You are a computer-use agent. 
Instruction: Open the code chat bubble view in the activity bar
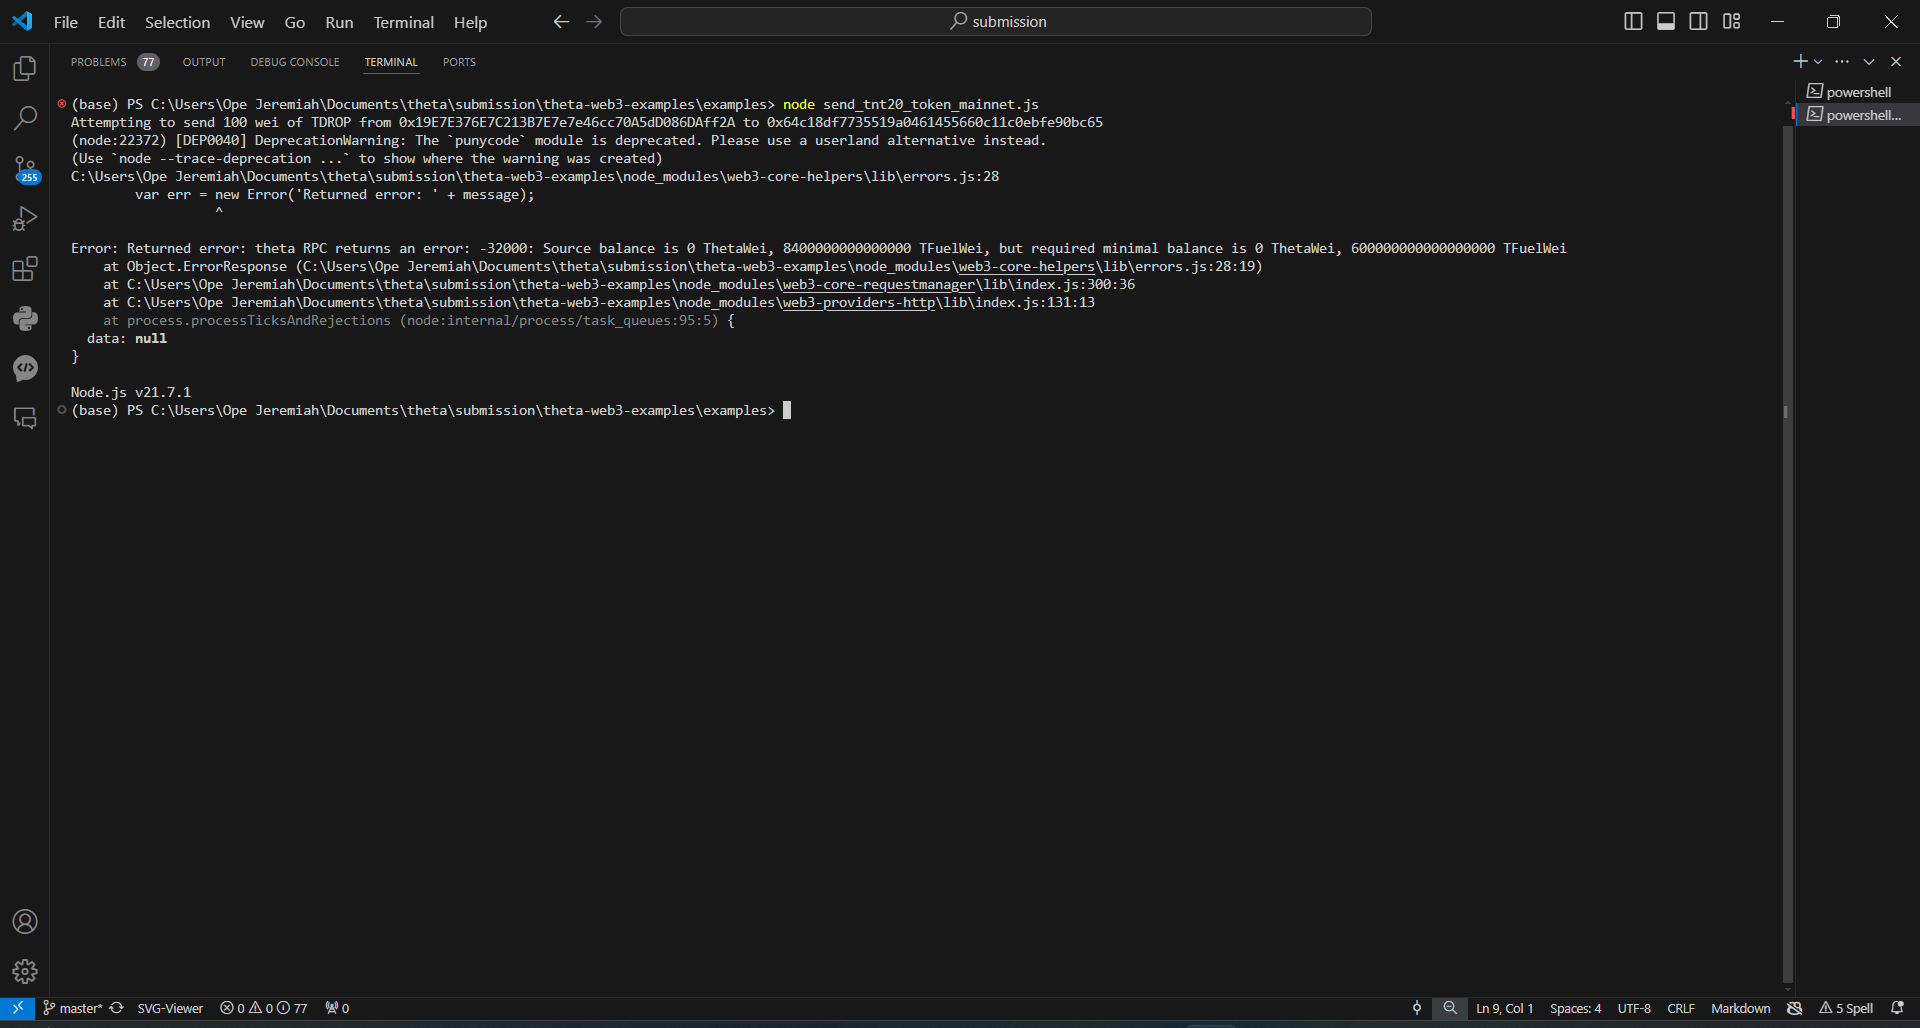tap(25, 368)
